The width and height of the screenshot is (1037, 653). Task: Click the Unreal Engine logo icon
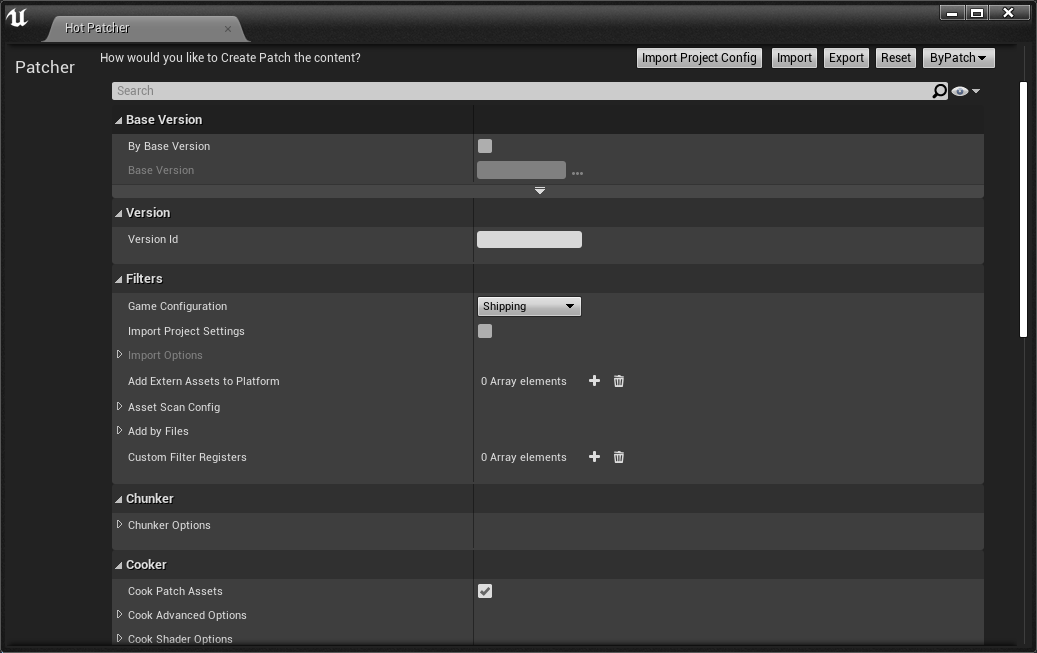[x=17, y=18]
